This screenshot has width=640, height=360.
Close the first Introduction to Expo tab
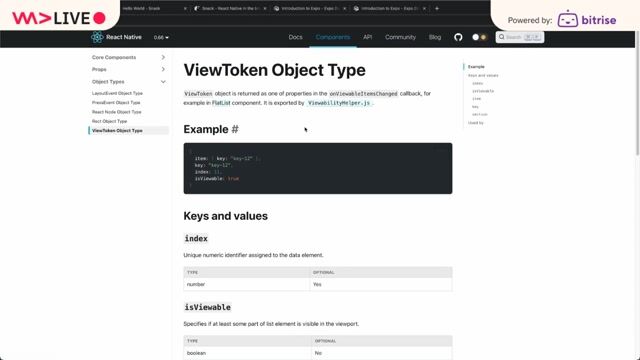pyautogui.click(x=344, y=8)
